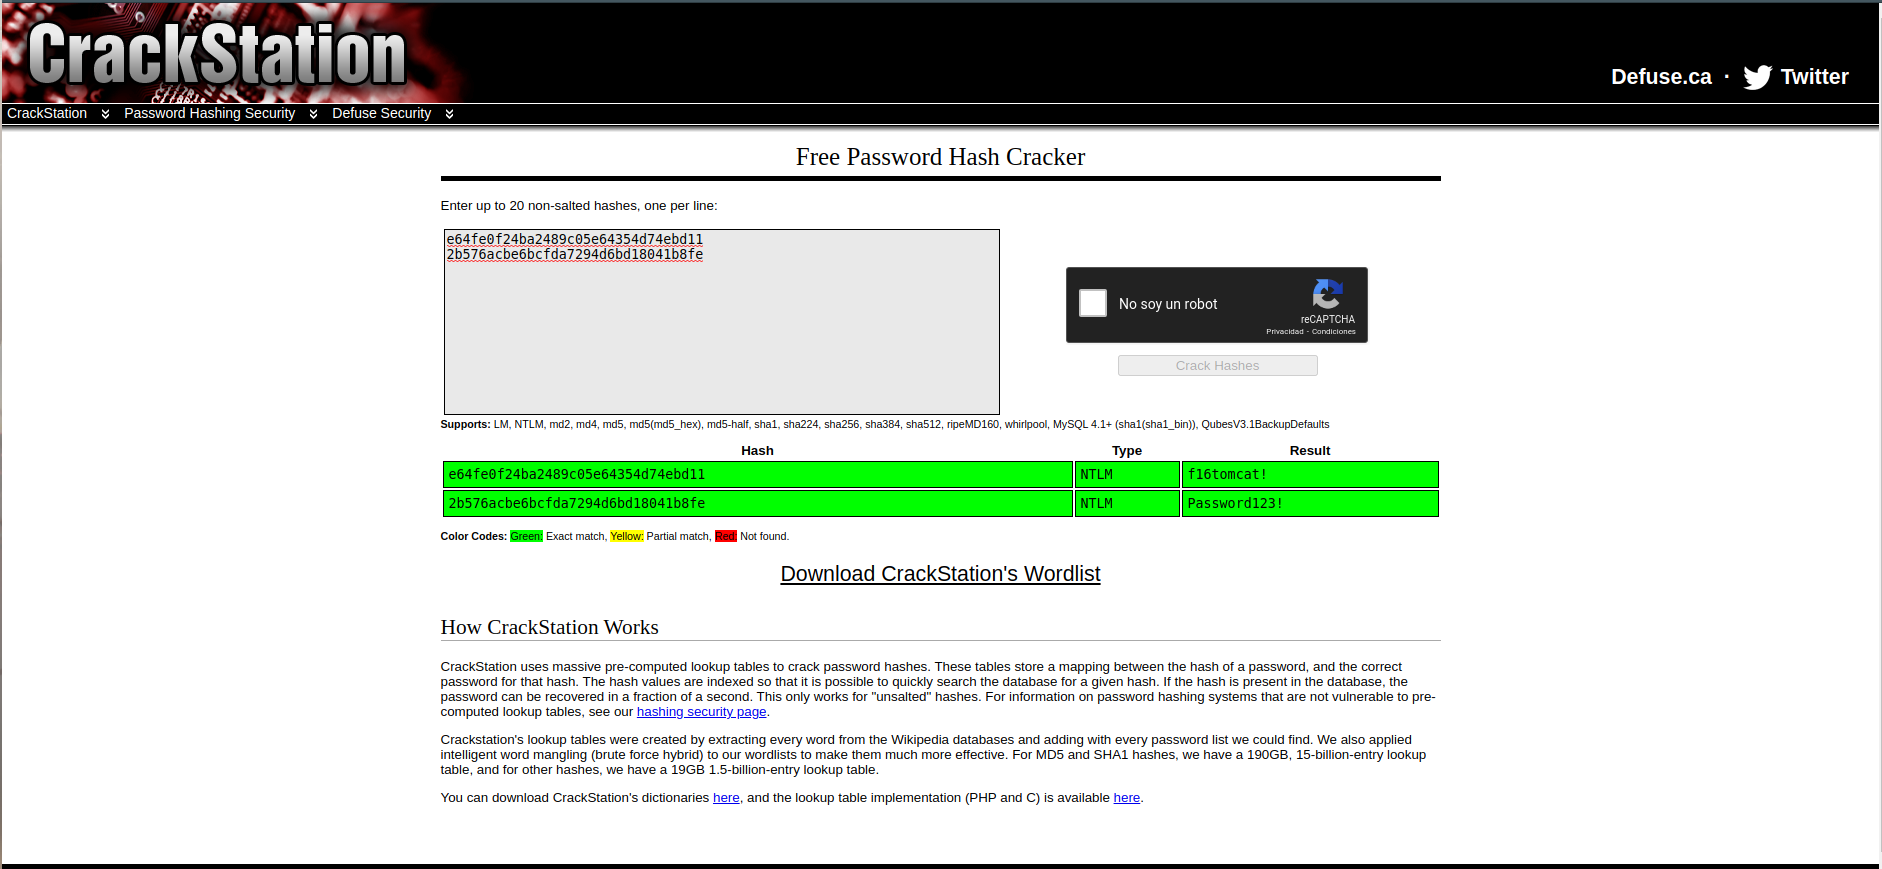Screen dimensions: 1882x869
Task: Click the Crack Hashes button
Action: [1217, 365]
